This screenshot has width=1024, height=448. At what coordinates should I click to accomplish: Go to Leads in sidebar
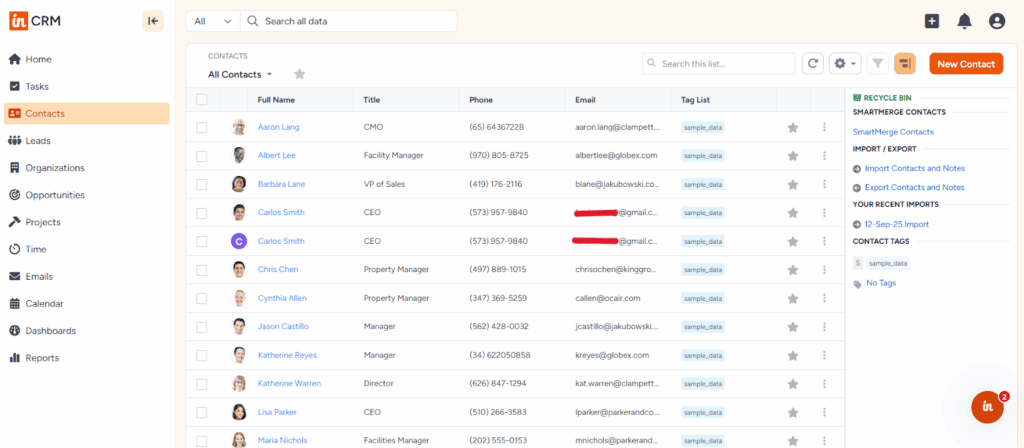(x=38, y=141)
